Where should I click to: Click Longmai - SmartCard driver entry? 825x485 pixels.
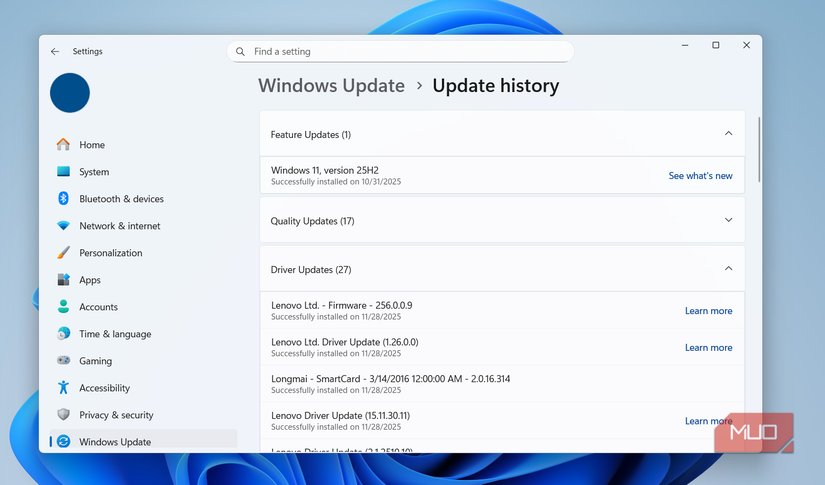502,384
